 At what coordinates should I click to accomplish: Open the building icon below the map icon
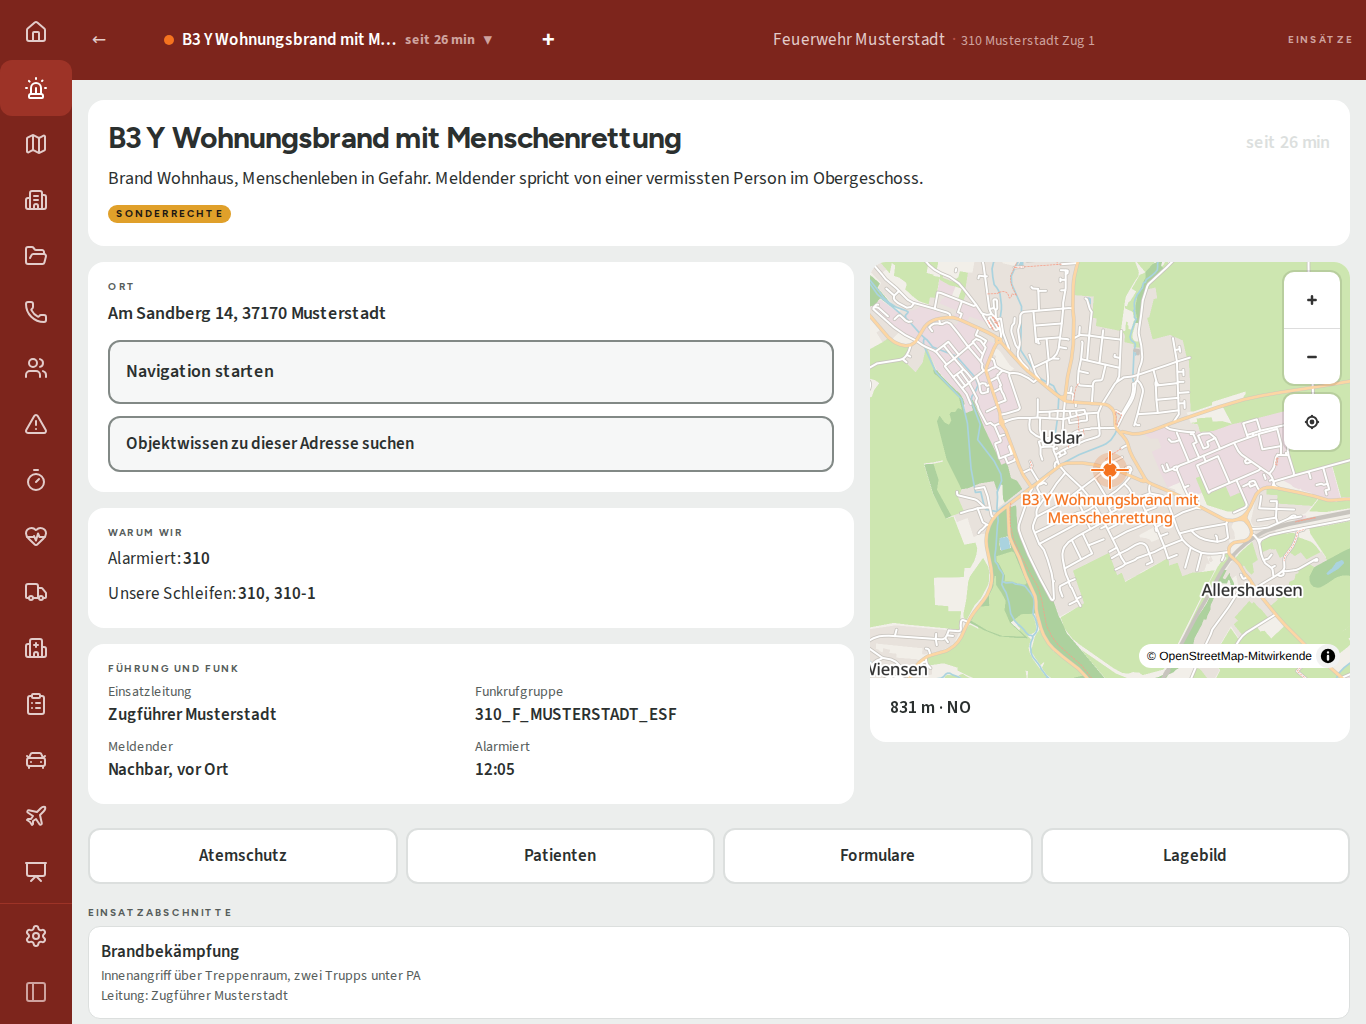point(36,200)
